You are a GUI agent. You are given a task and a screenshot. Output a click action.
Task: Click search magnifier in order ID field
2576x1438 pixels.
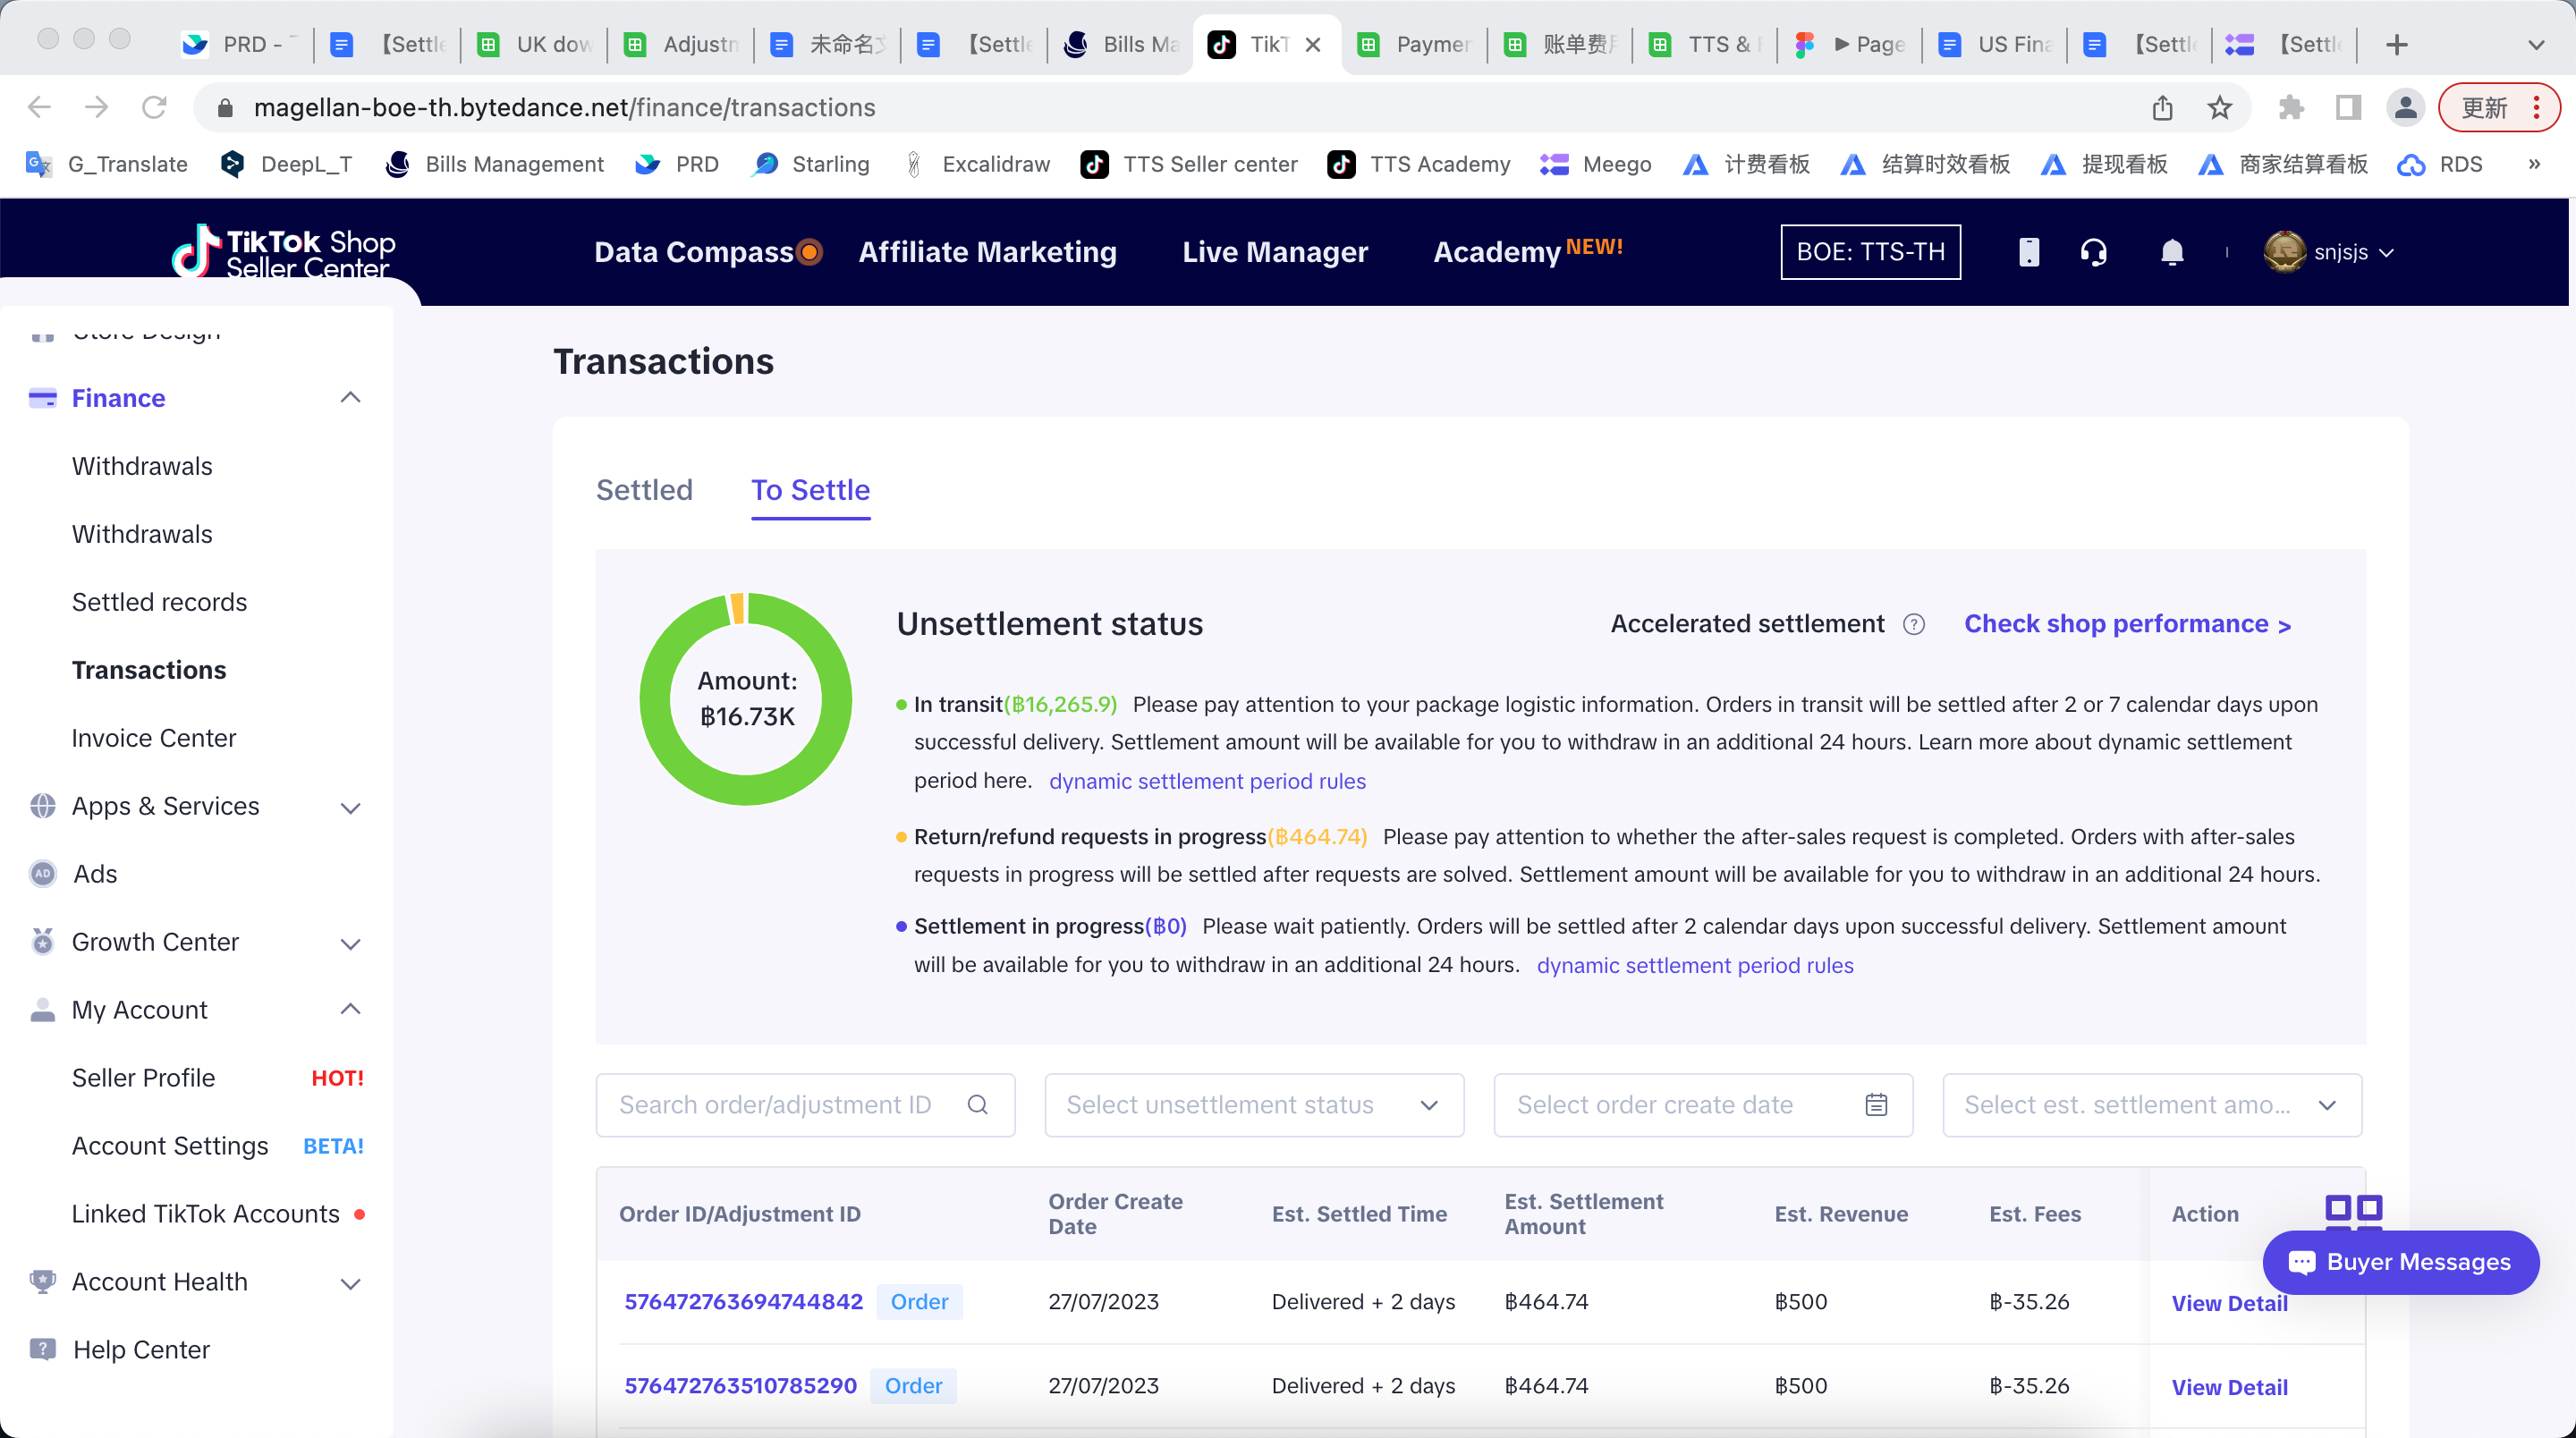(x=977, y=1105)
